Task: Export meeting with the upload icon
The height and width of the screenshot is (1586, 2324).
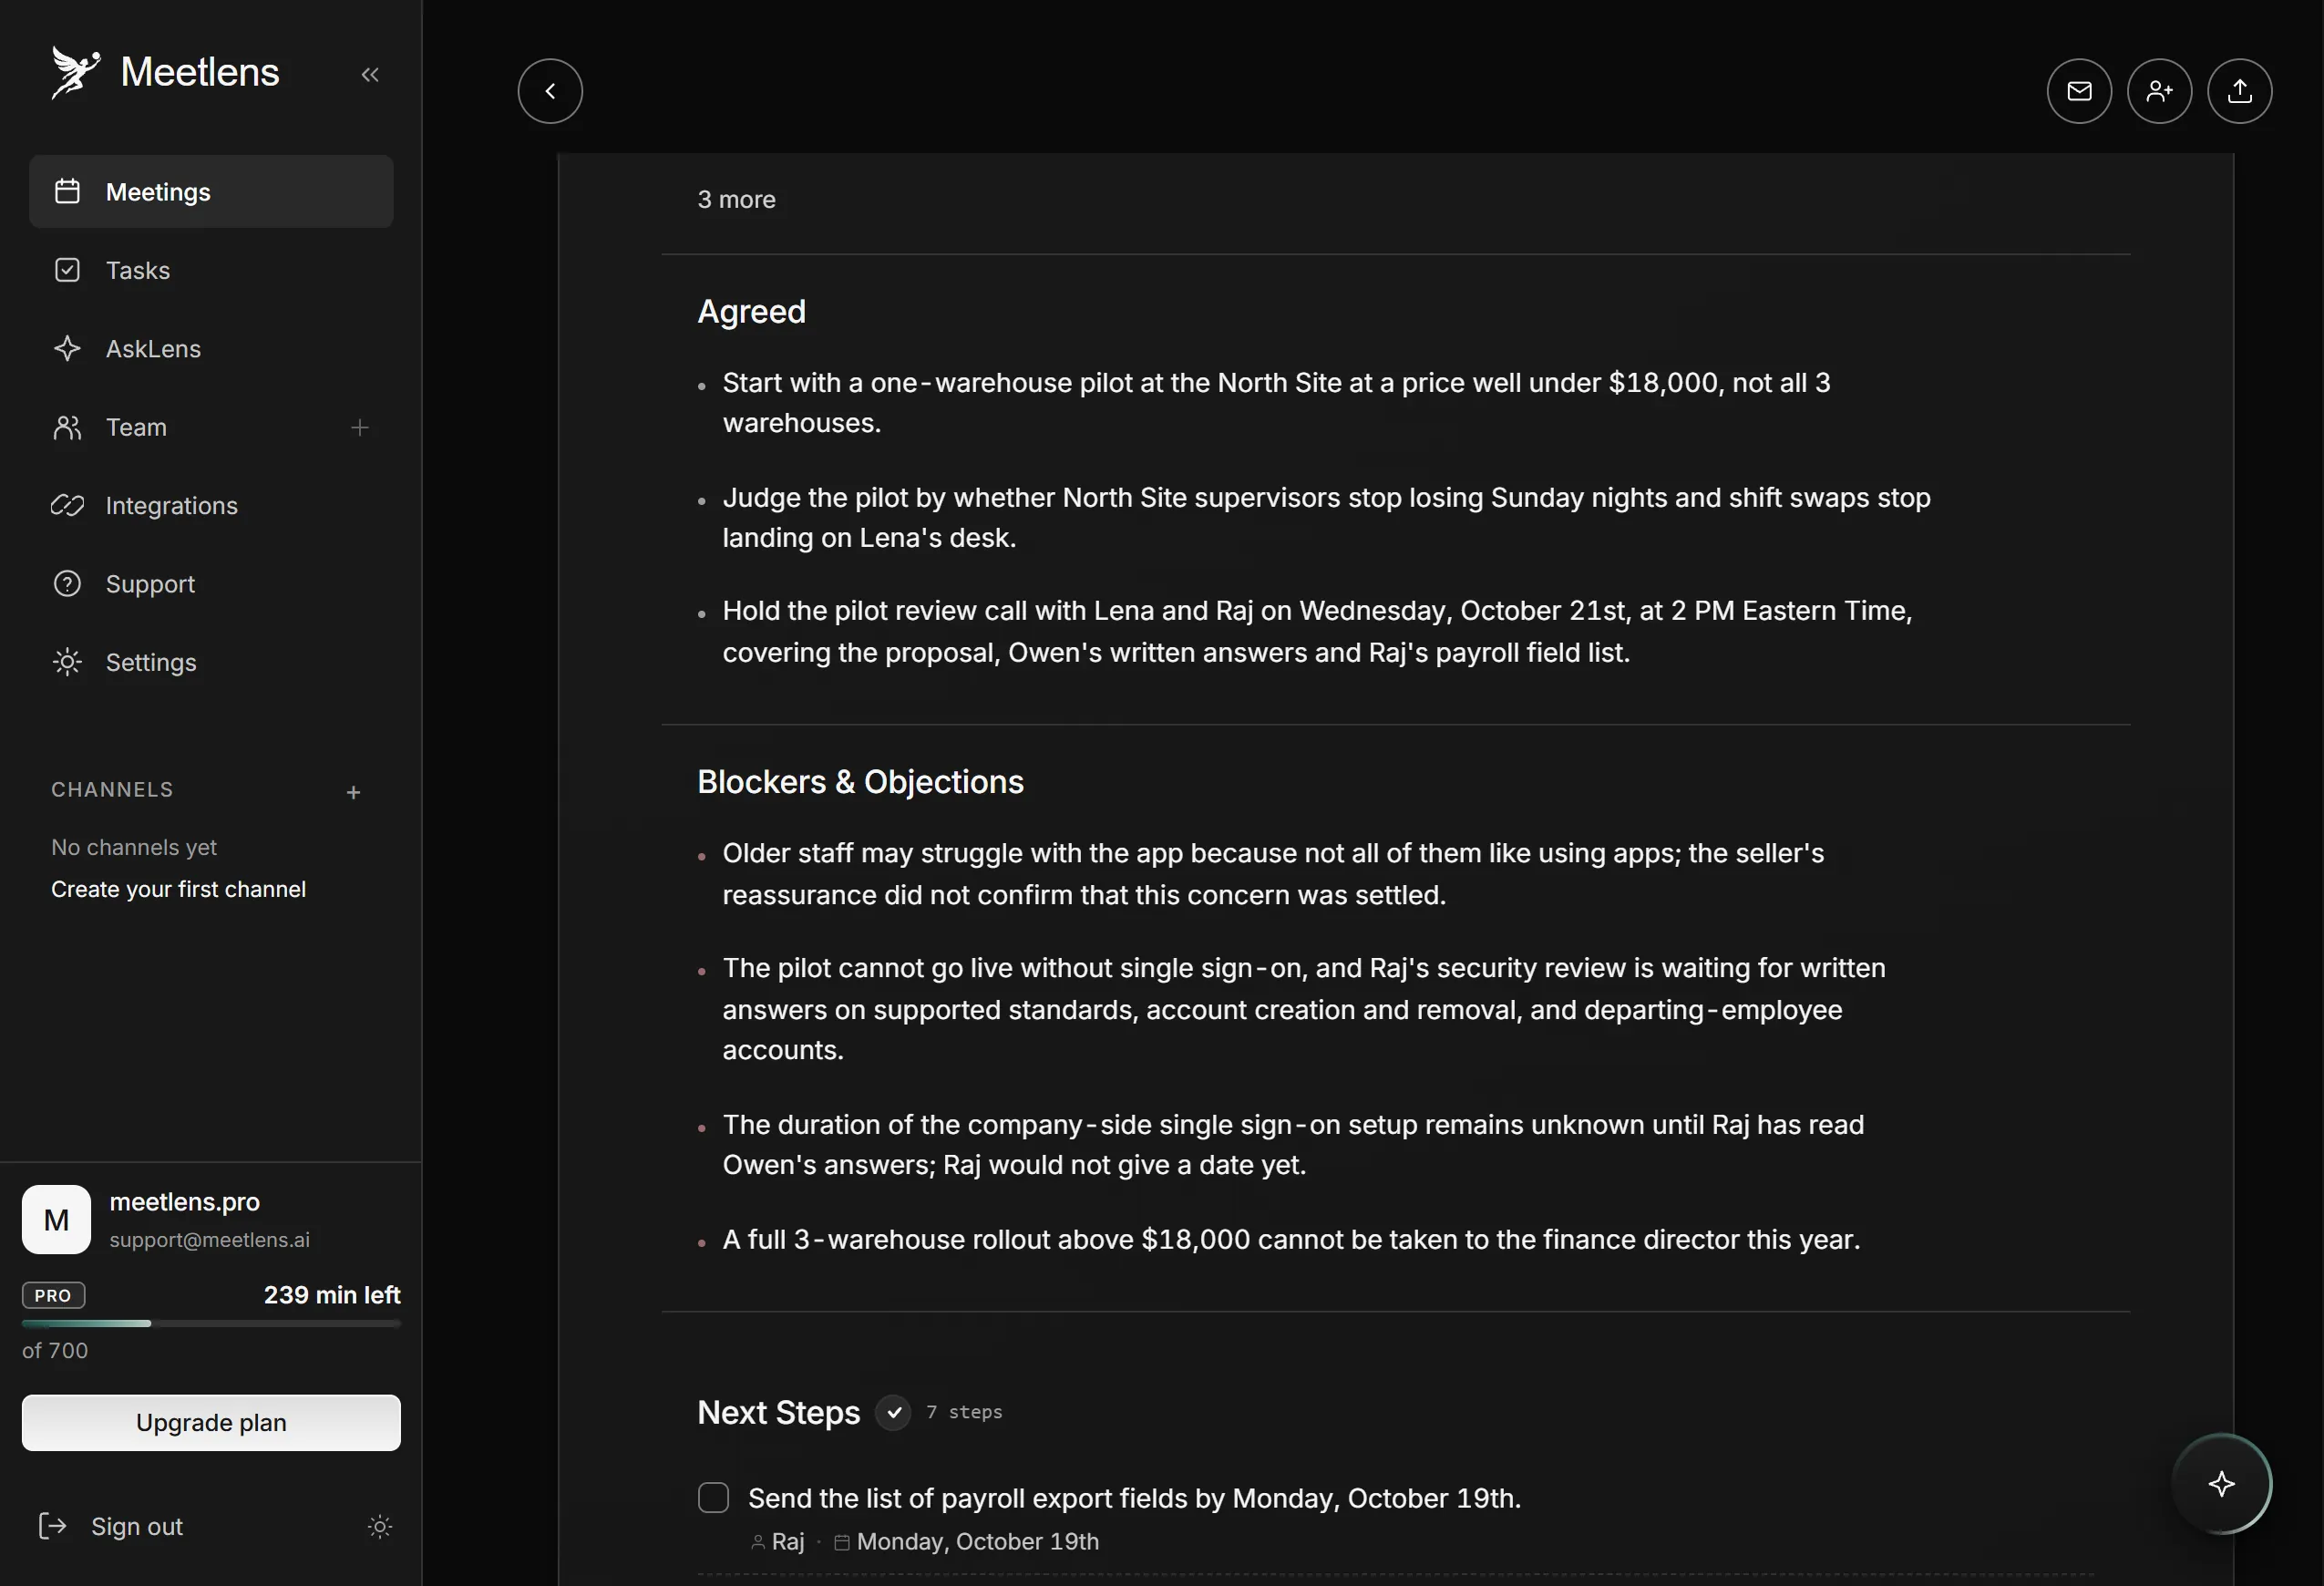Action: pyautogui.click(x=2239, y=91)
